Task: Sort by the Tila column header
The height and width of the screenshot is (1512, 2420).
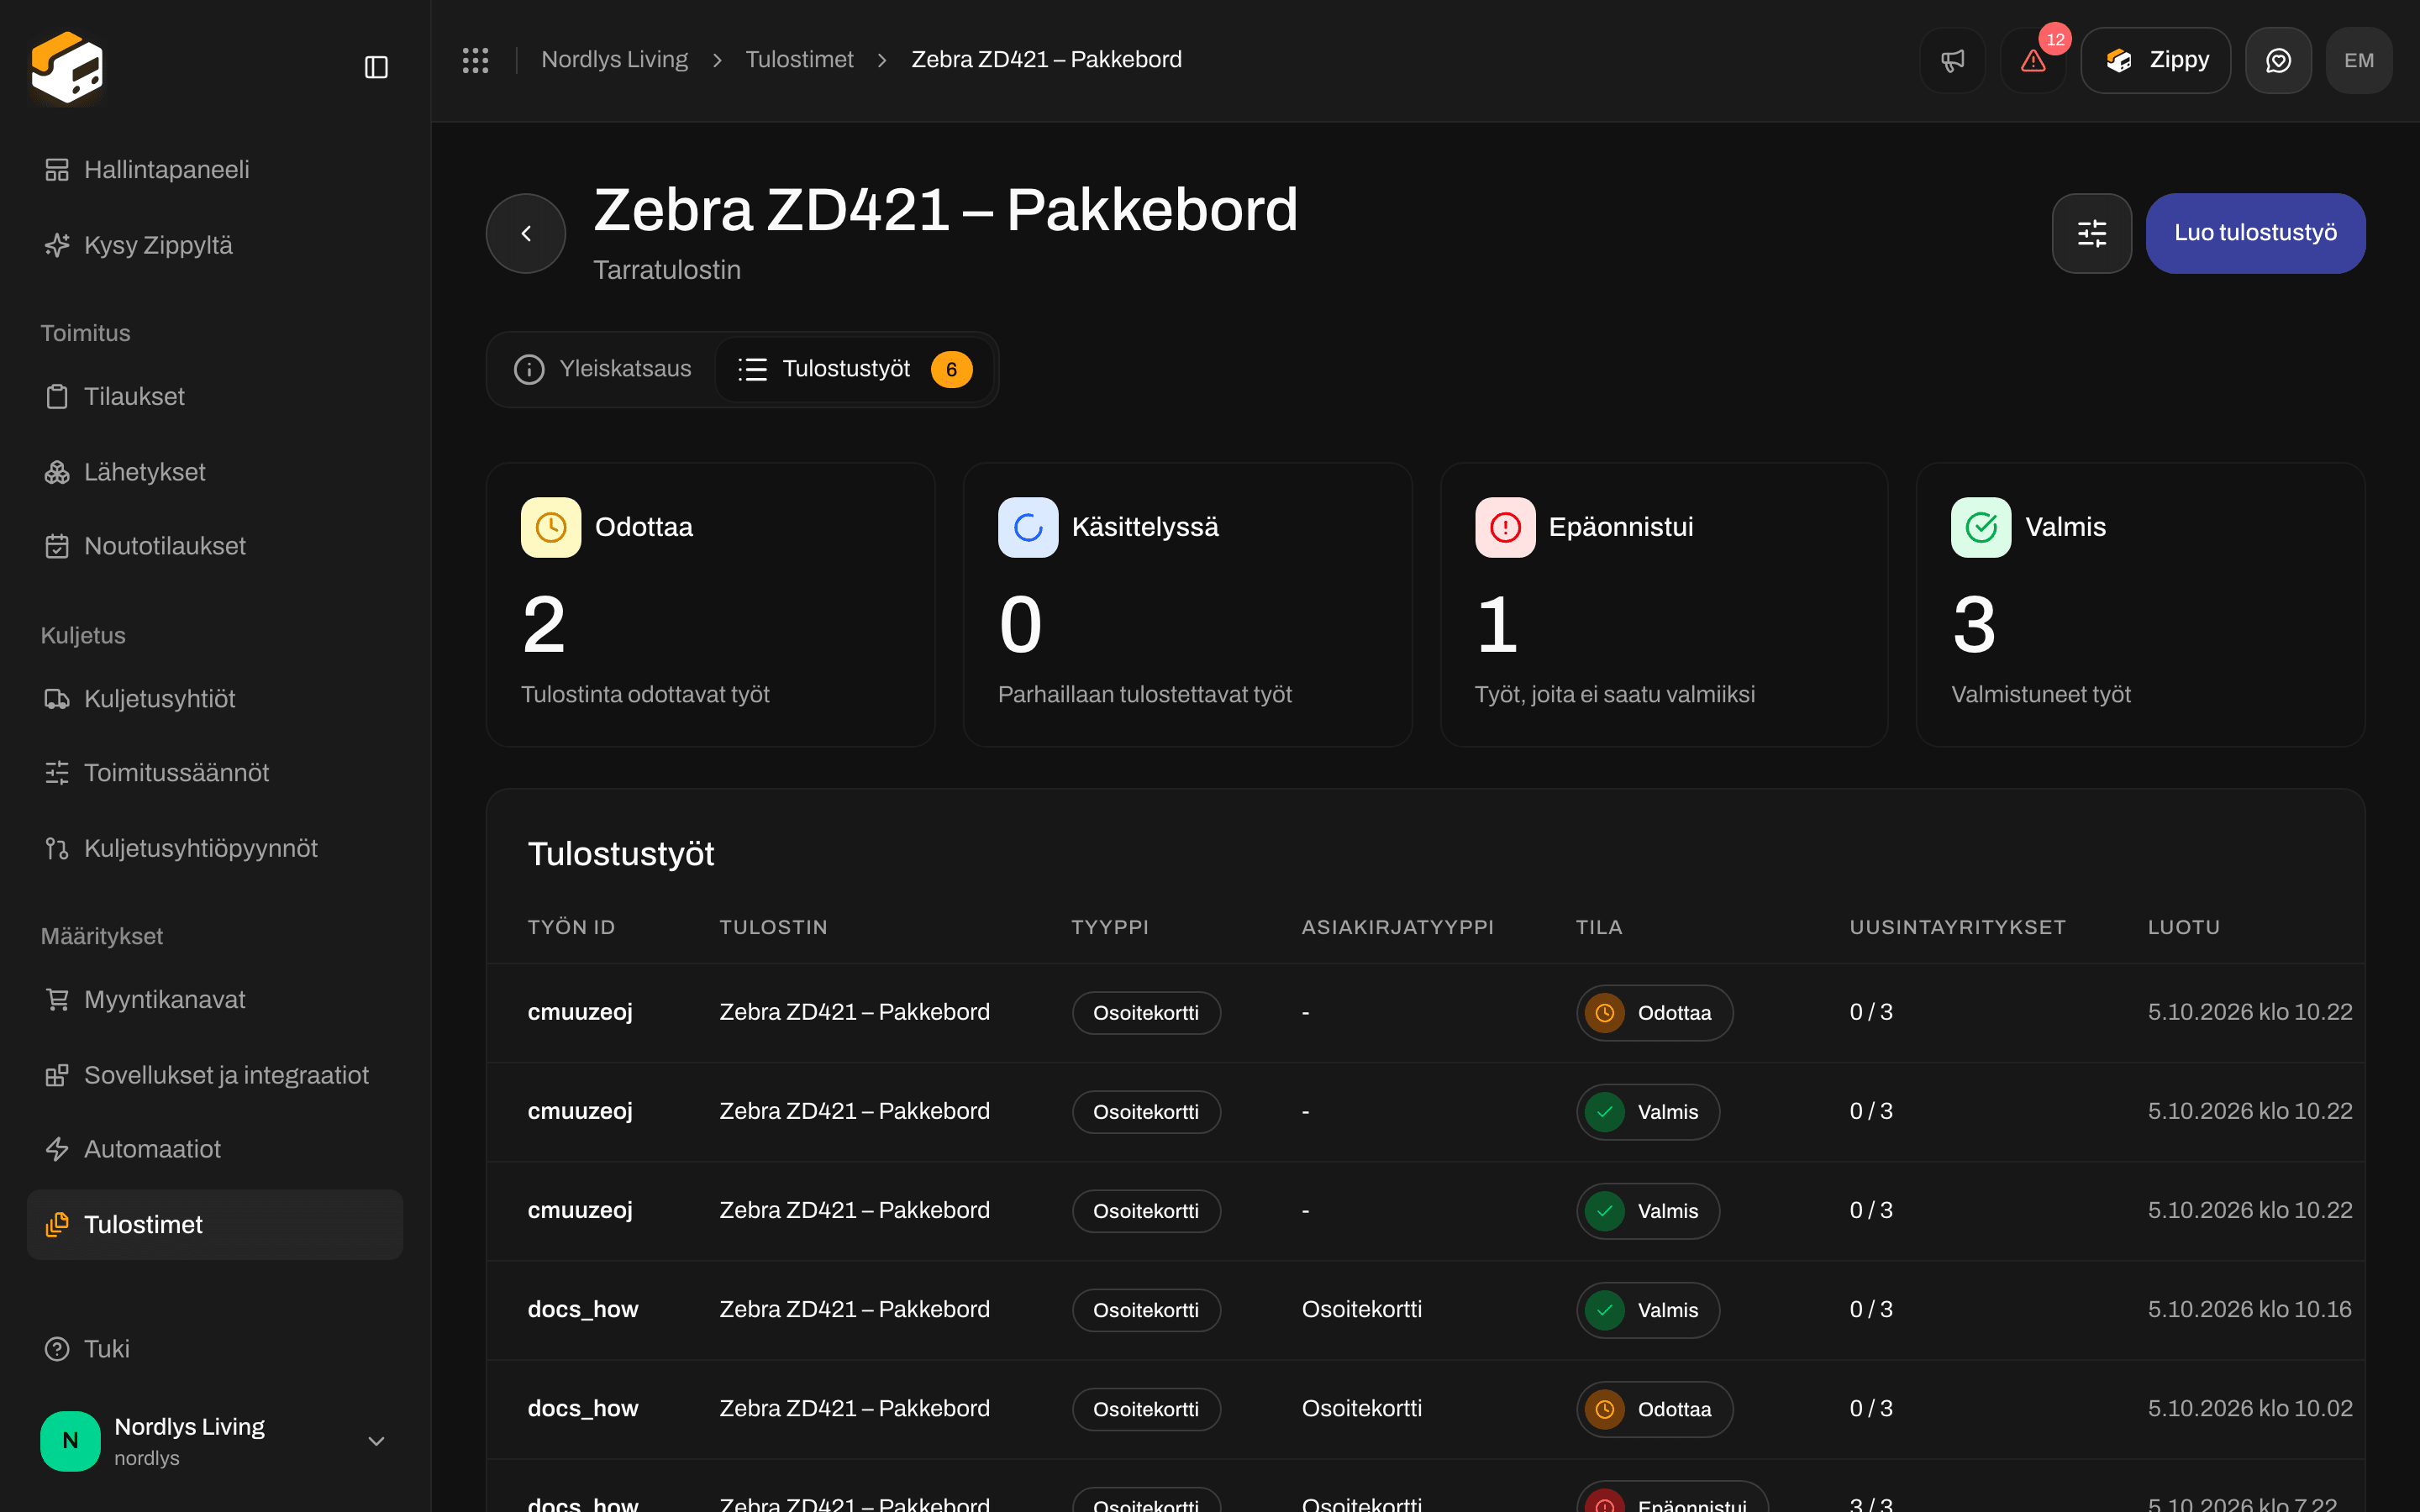Action: pyautogui.click(x=1599, y=927)
